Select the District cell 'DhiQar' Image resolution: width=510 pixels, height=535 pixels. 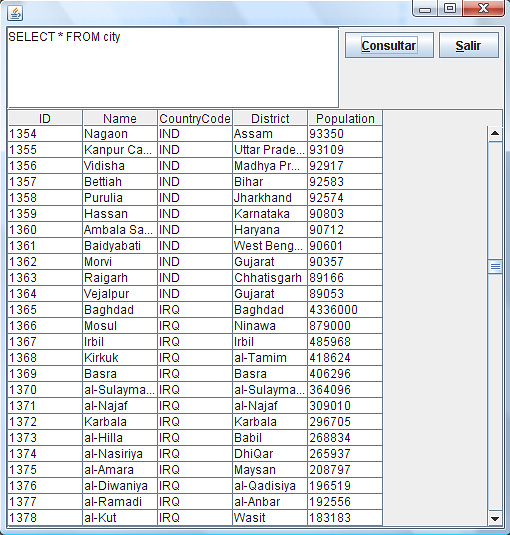pyautogui.click(x=270, y=454)
